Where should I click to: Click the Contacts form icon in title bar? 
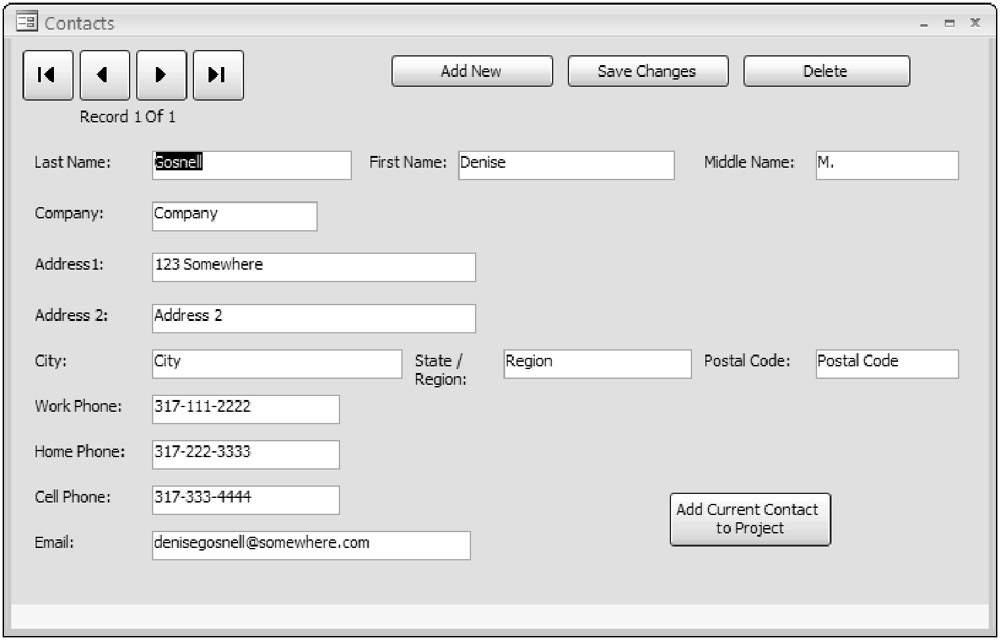point(27,22)
